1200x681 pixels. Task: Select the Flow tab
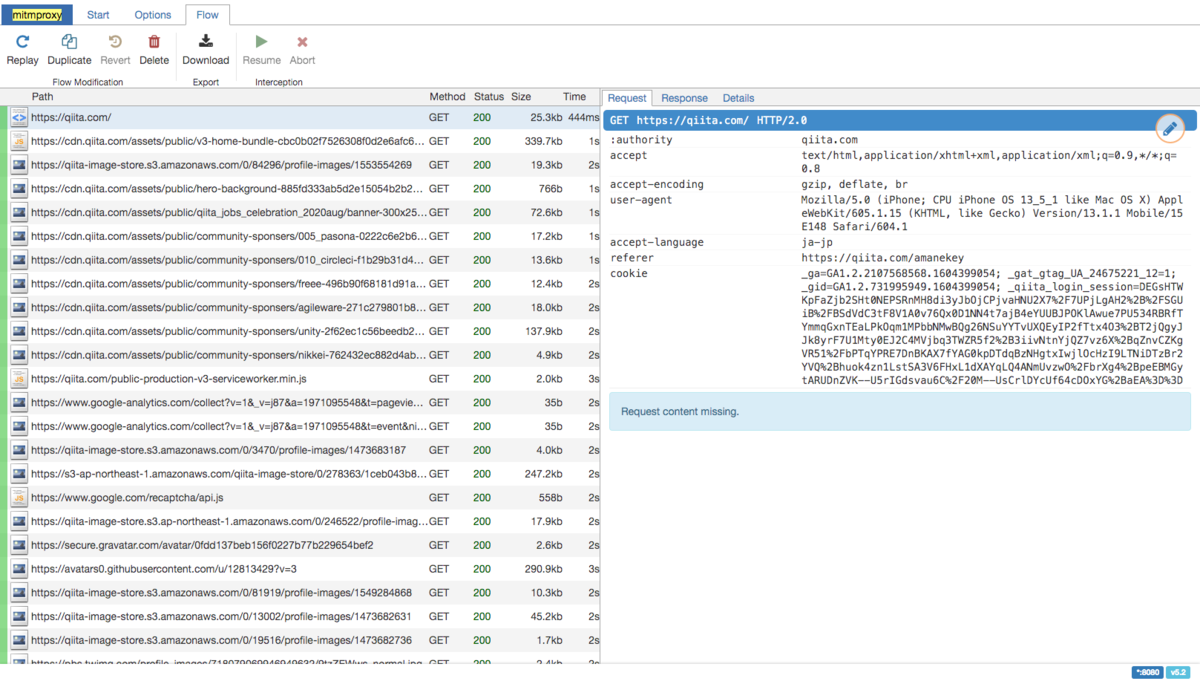207,15
